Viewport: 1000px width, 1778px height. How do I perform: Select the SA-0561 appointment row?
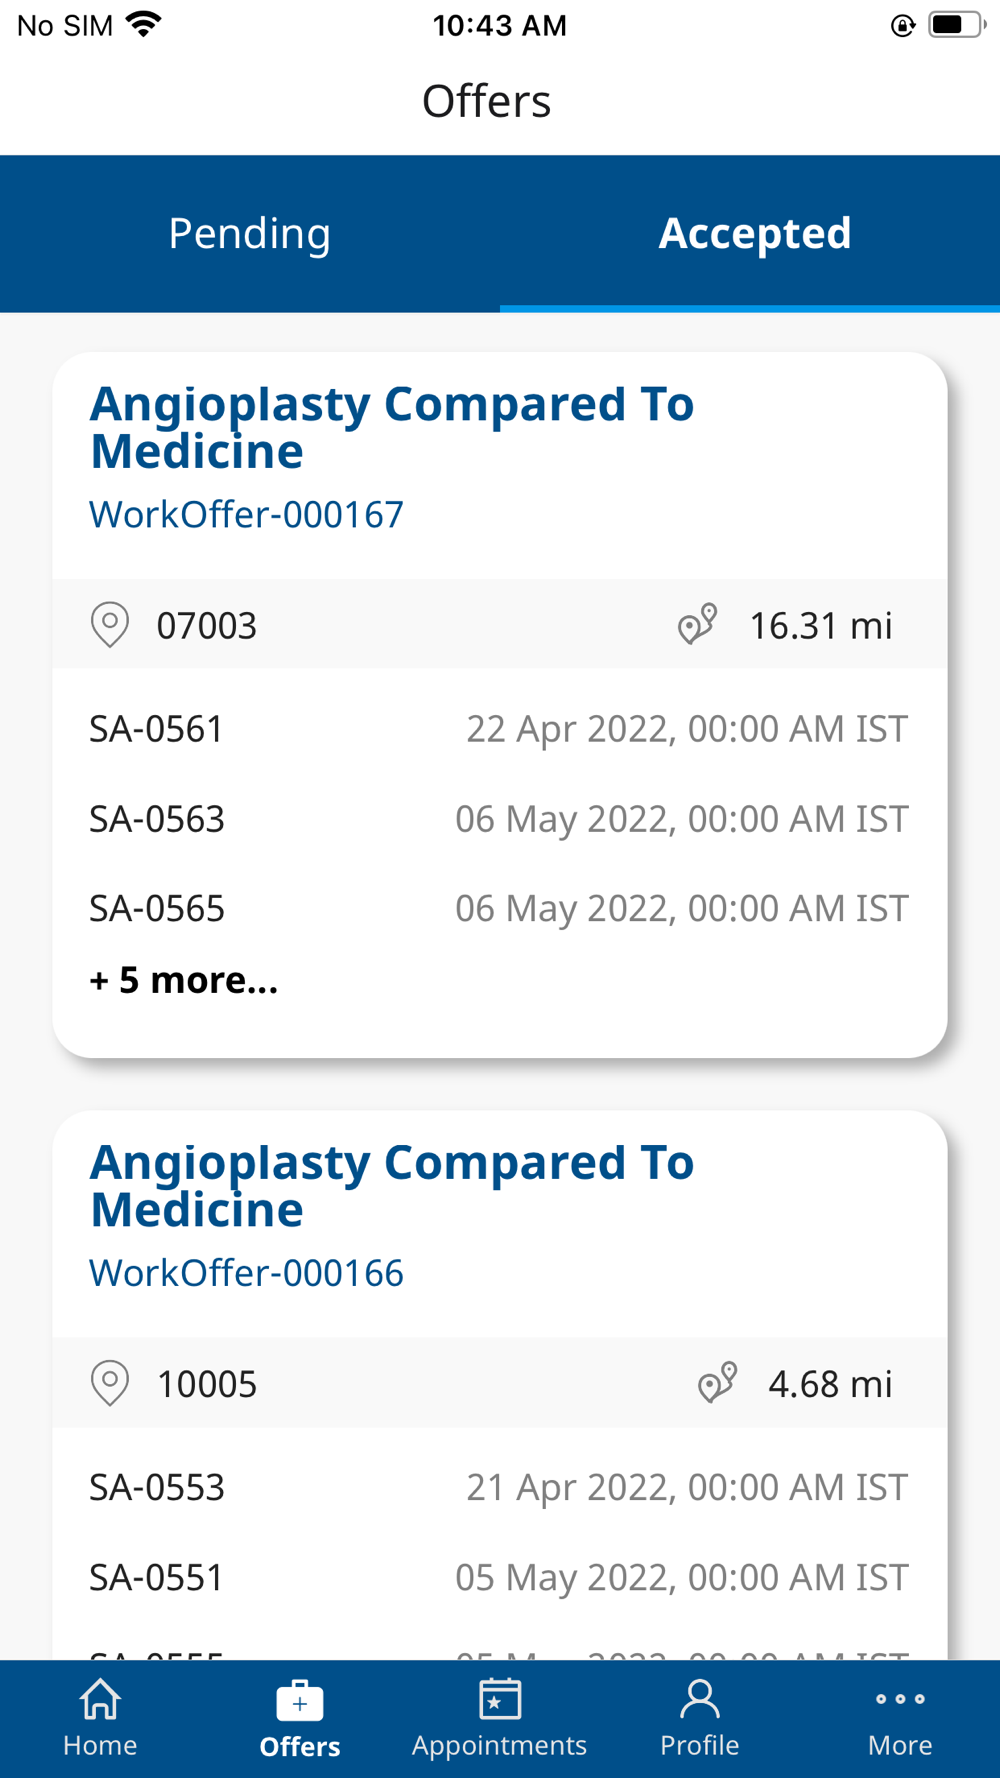(498, 729)
